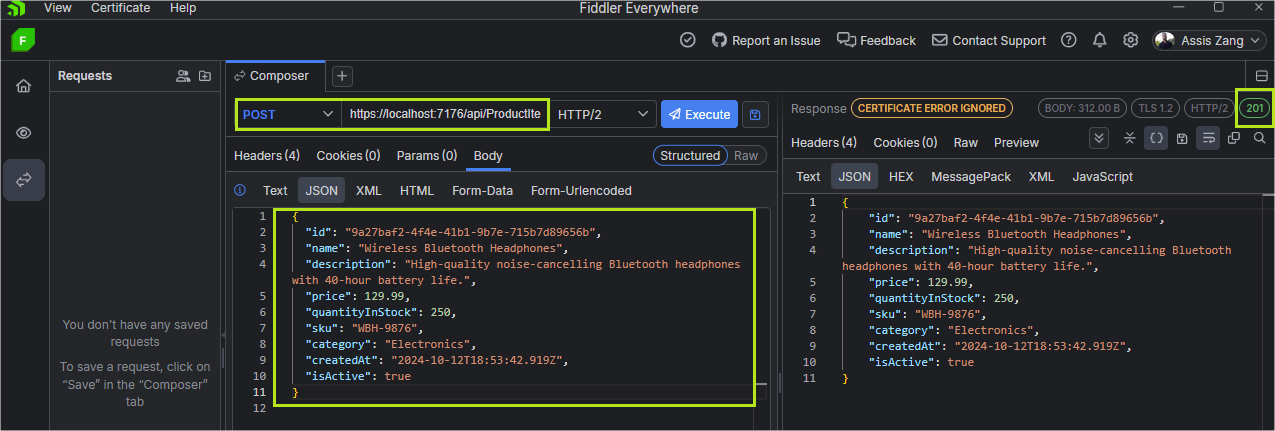Click the body info circle icon

coord(240,190)
